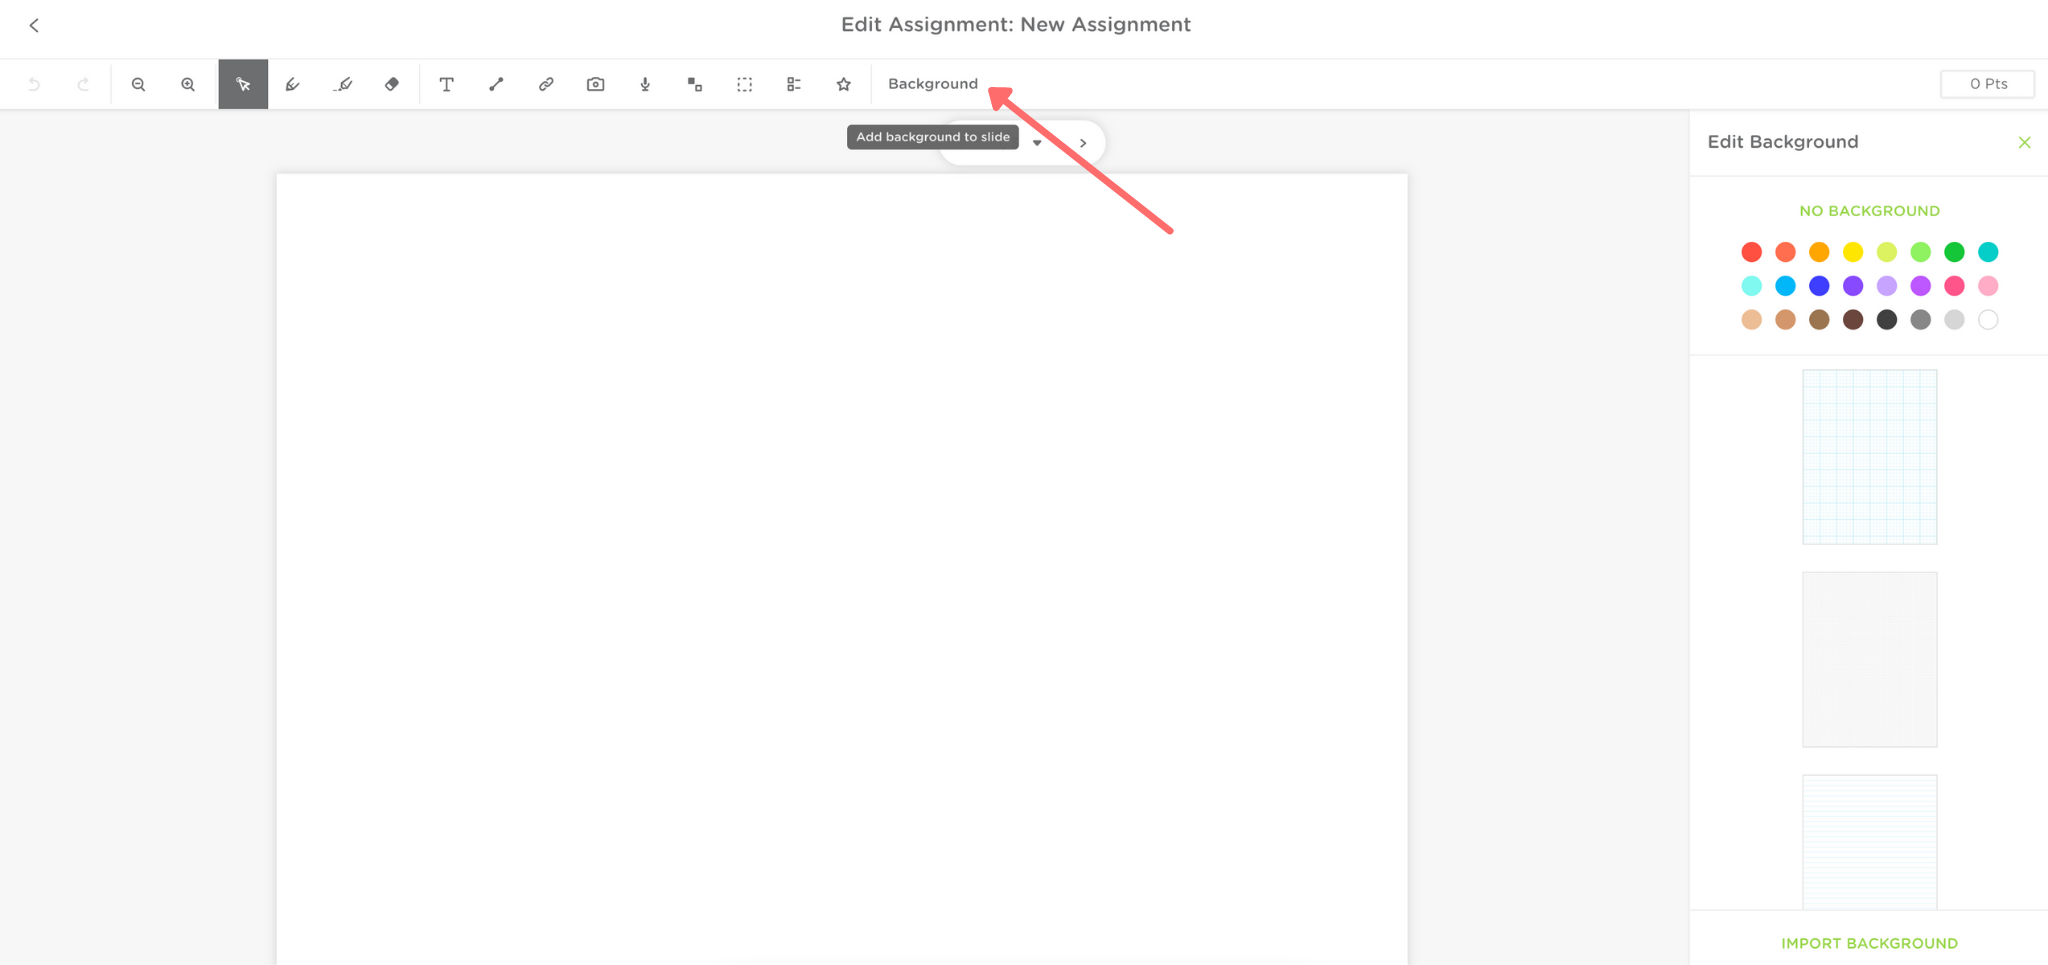Select the Shapes tool
This screenshot has height=965, width=2048.
click(695, 84)
